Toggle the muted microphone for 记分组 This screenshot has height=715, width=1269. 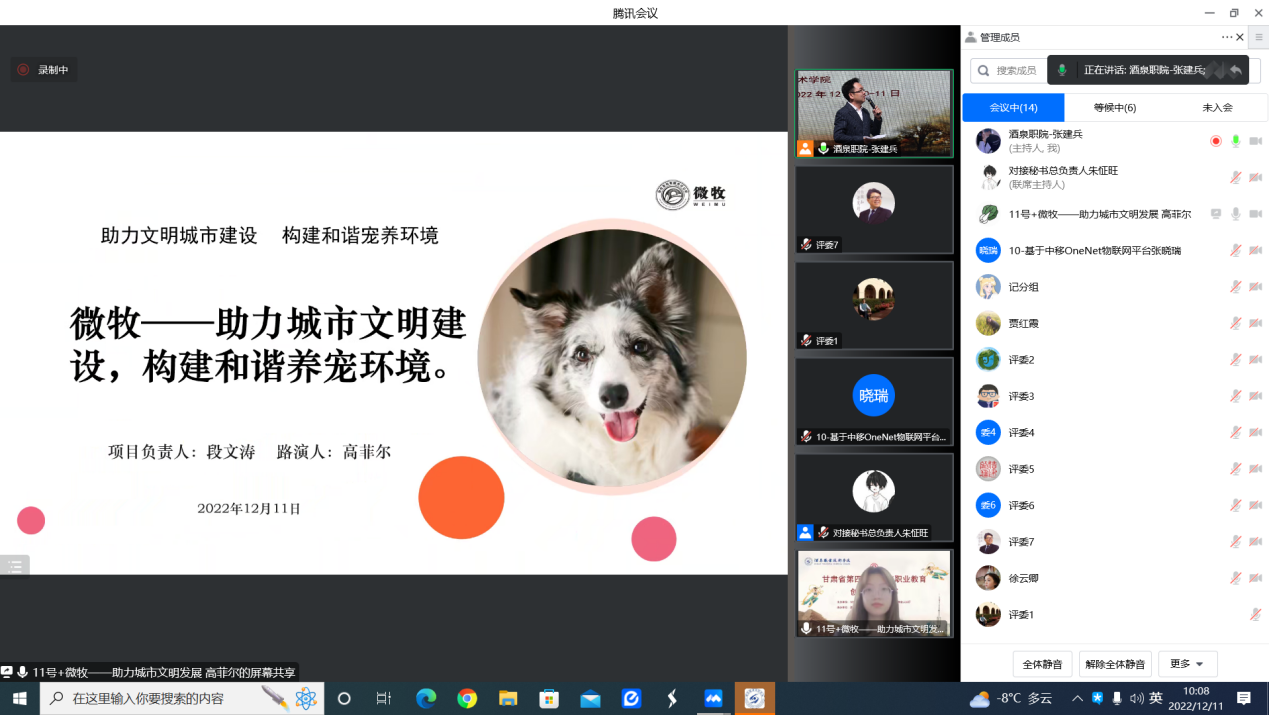(1236, 287)
